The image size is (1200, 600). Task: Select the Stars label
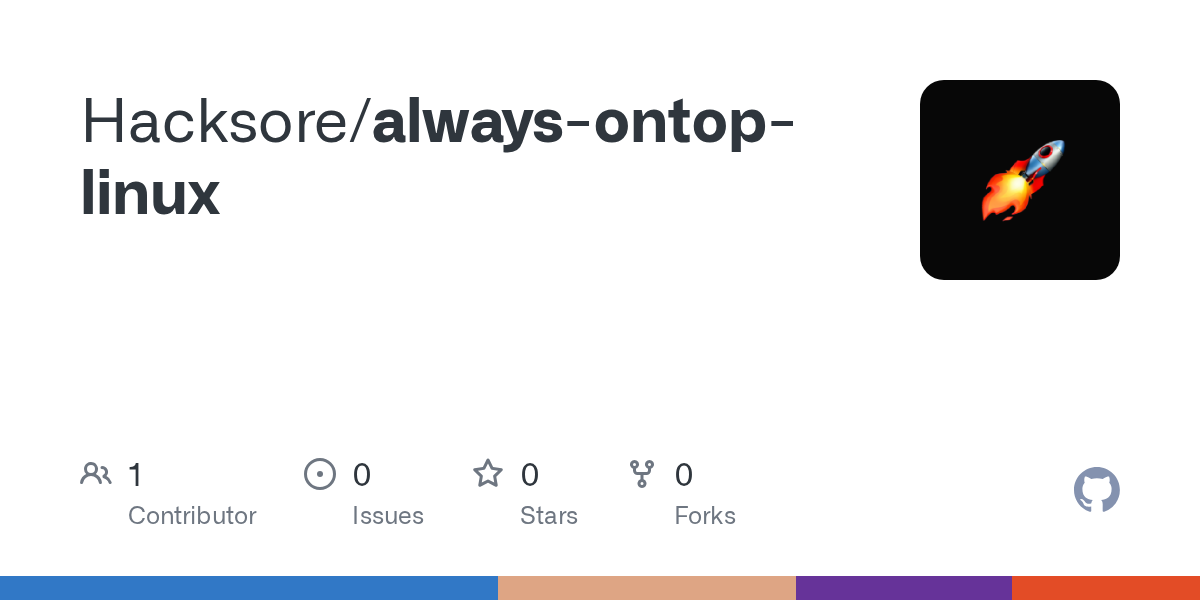click(x=549, y=516)
